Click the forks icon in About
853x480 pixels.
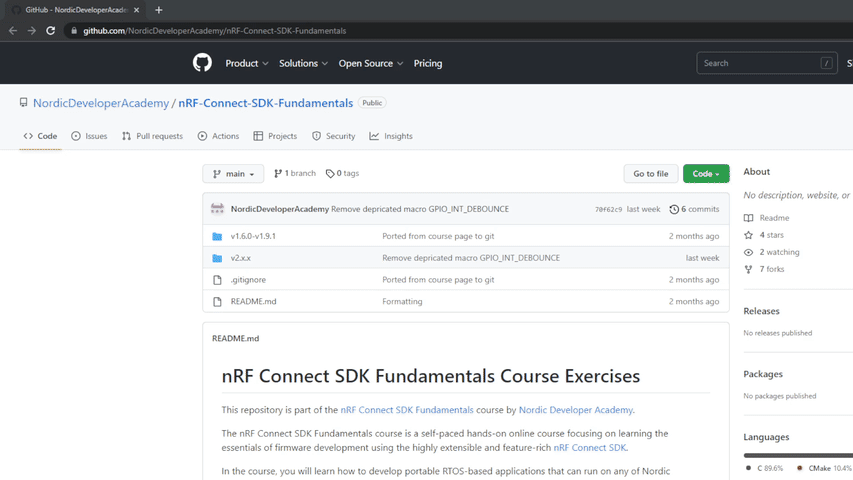749,269
